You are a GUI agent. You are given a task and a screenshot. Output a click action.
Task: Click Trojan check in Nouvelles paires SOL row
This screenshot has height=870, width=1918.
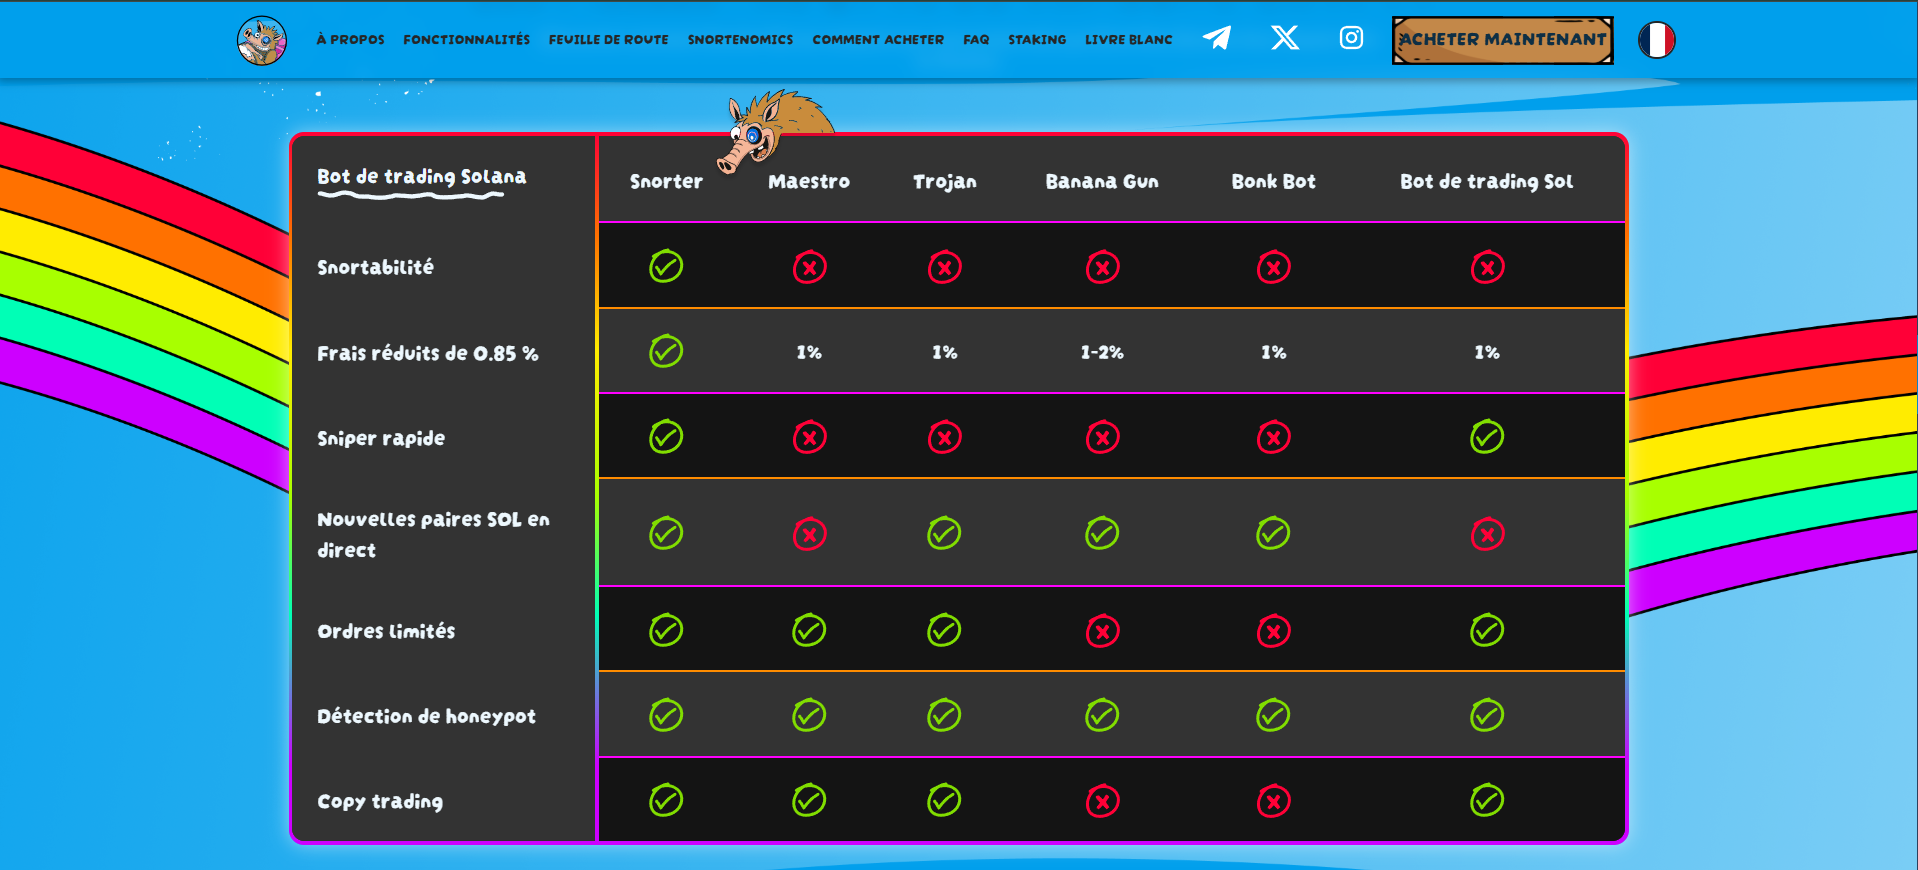pos(944,533)
